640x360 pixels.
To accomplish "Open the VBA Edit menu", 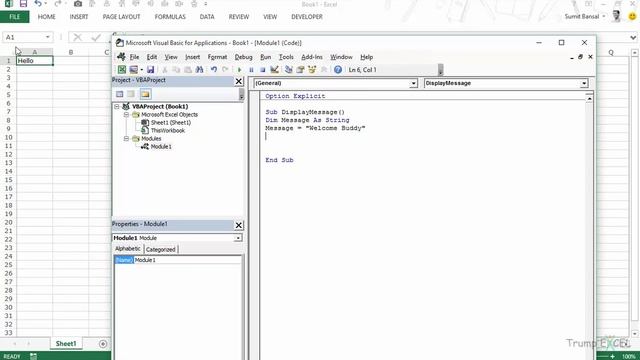I will point(152,57).
